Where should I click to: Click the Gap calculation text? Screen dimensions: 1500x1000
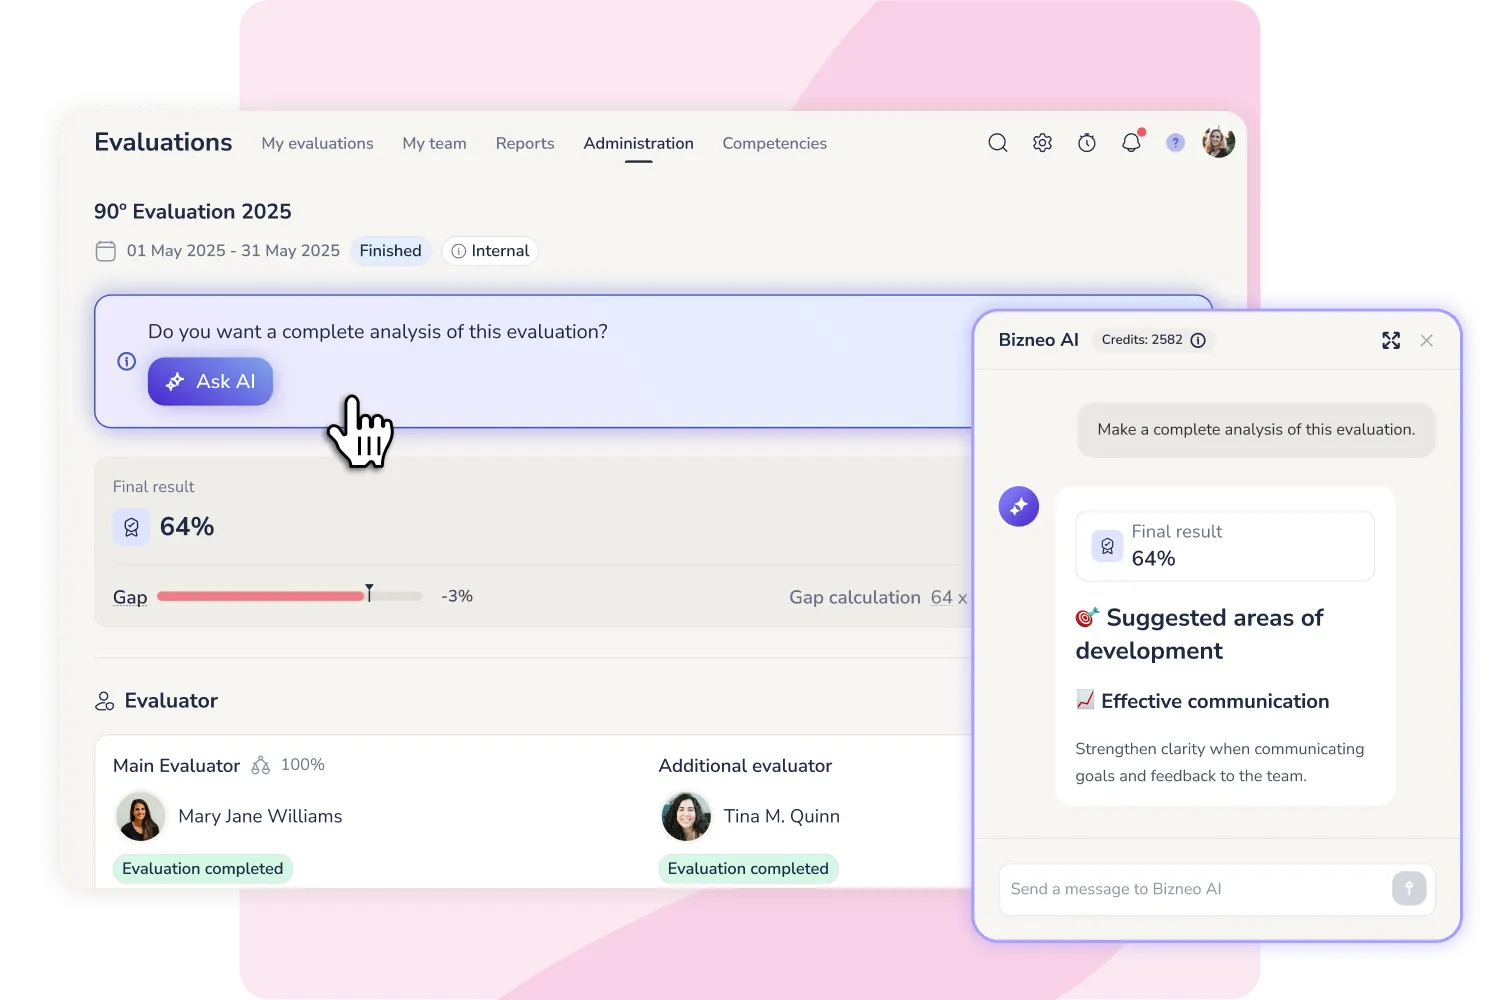[x=855, y=597]
